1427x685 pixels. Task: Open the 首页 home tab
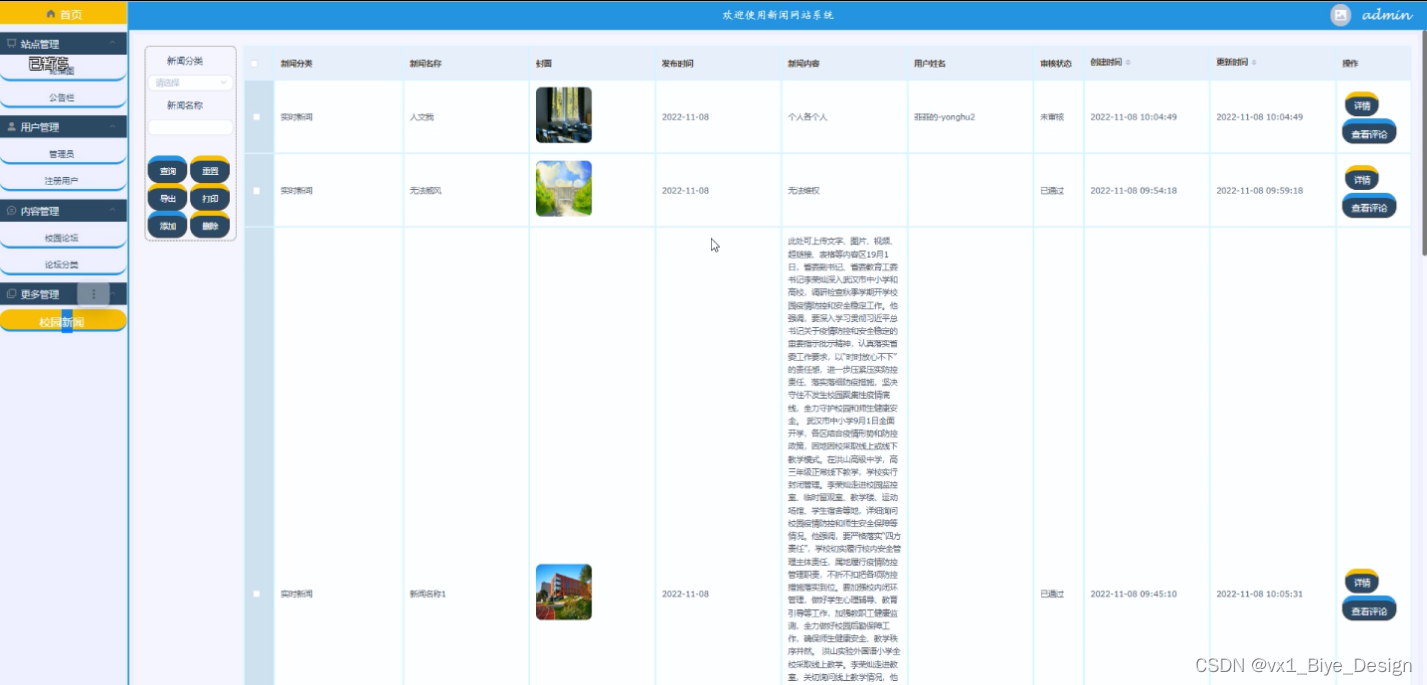[63, 14]
